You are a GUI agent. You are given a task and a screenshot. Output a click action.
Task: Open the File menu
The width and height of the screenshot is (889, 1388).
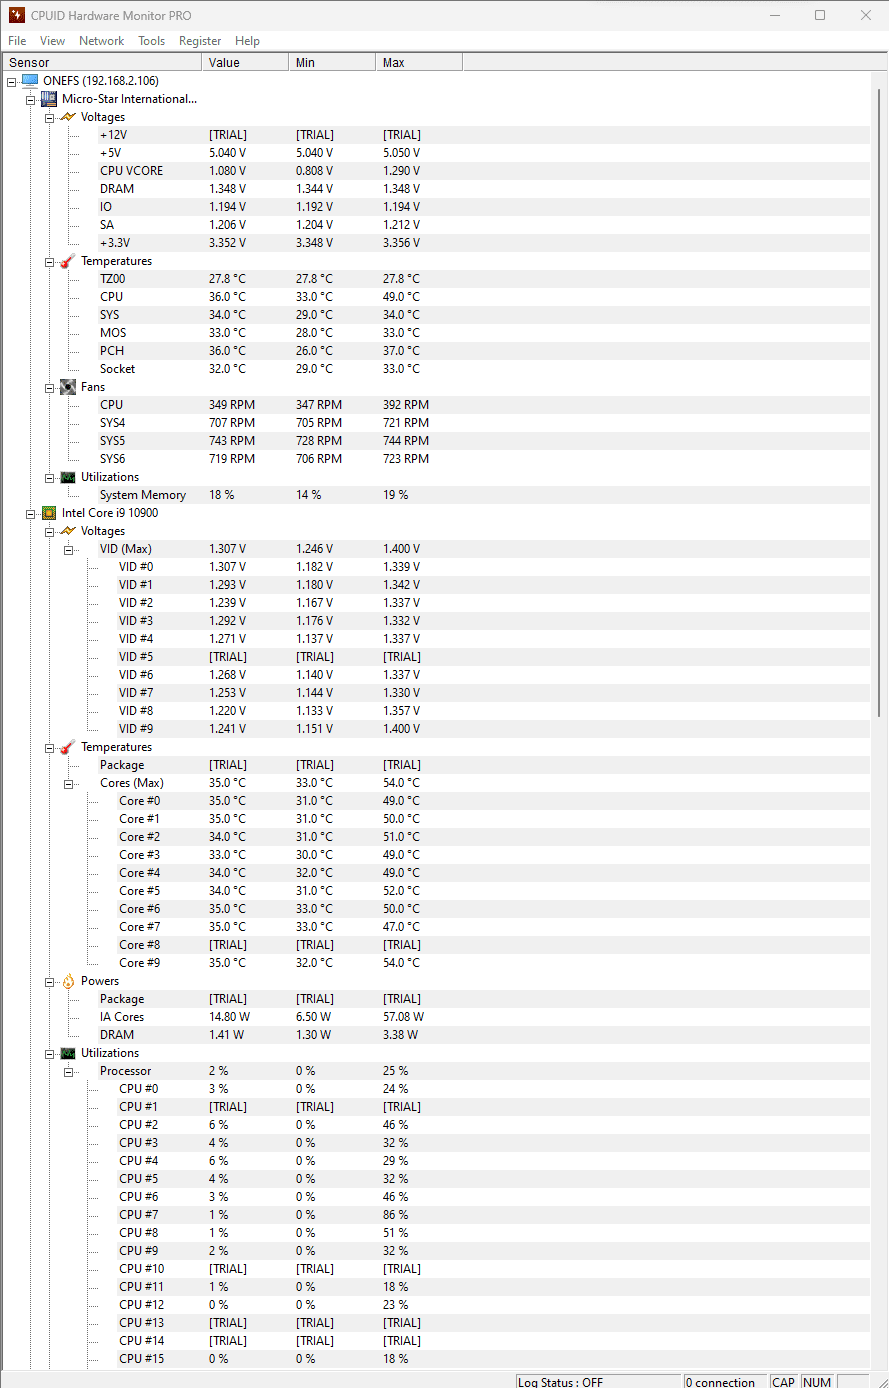[x=17, y=41]
